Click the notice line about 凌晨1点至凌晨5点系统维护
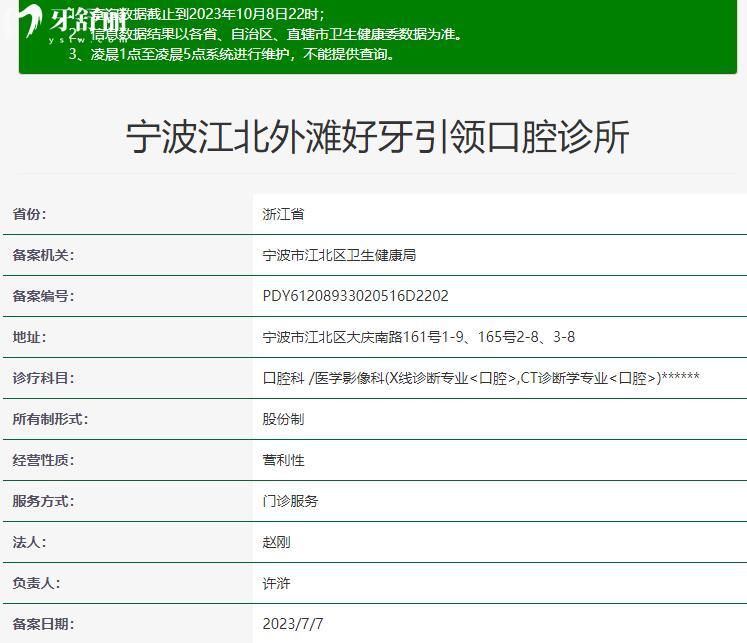Screen dimensions: 747x643 (232, 54)
